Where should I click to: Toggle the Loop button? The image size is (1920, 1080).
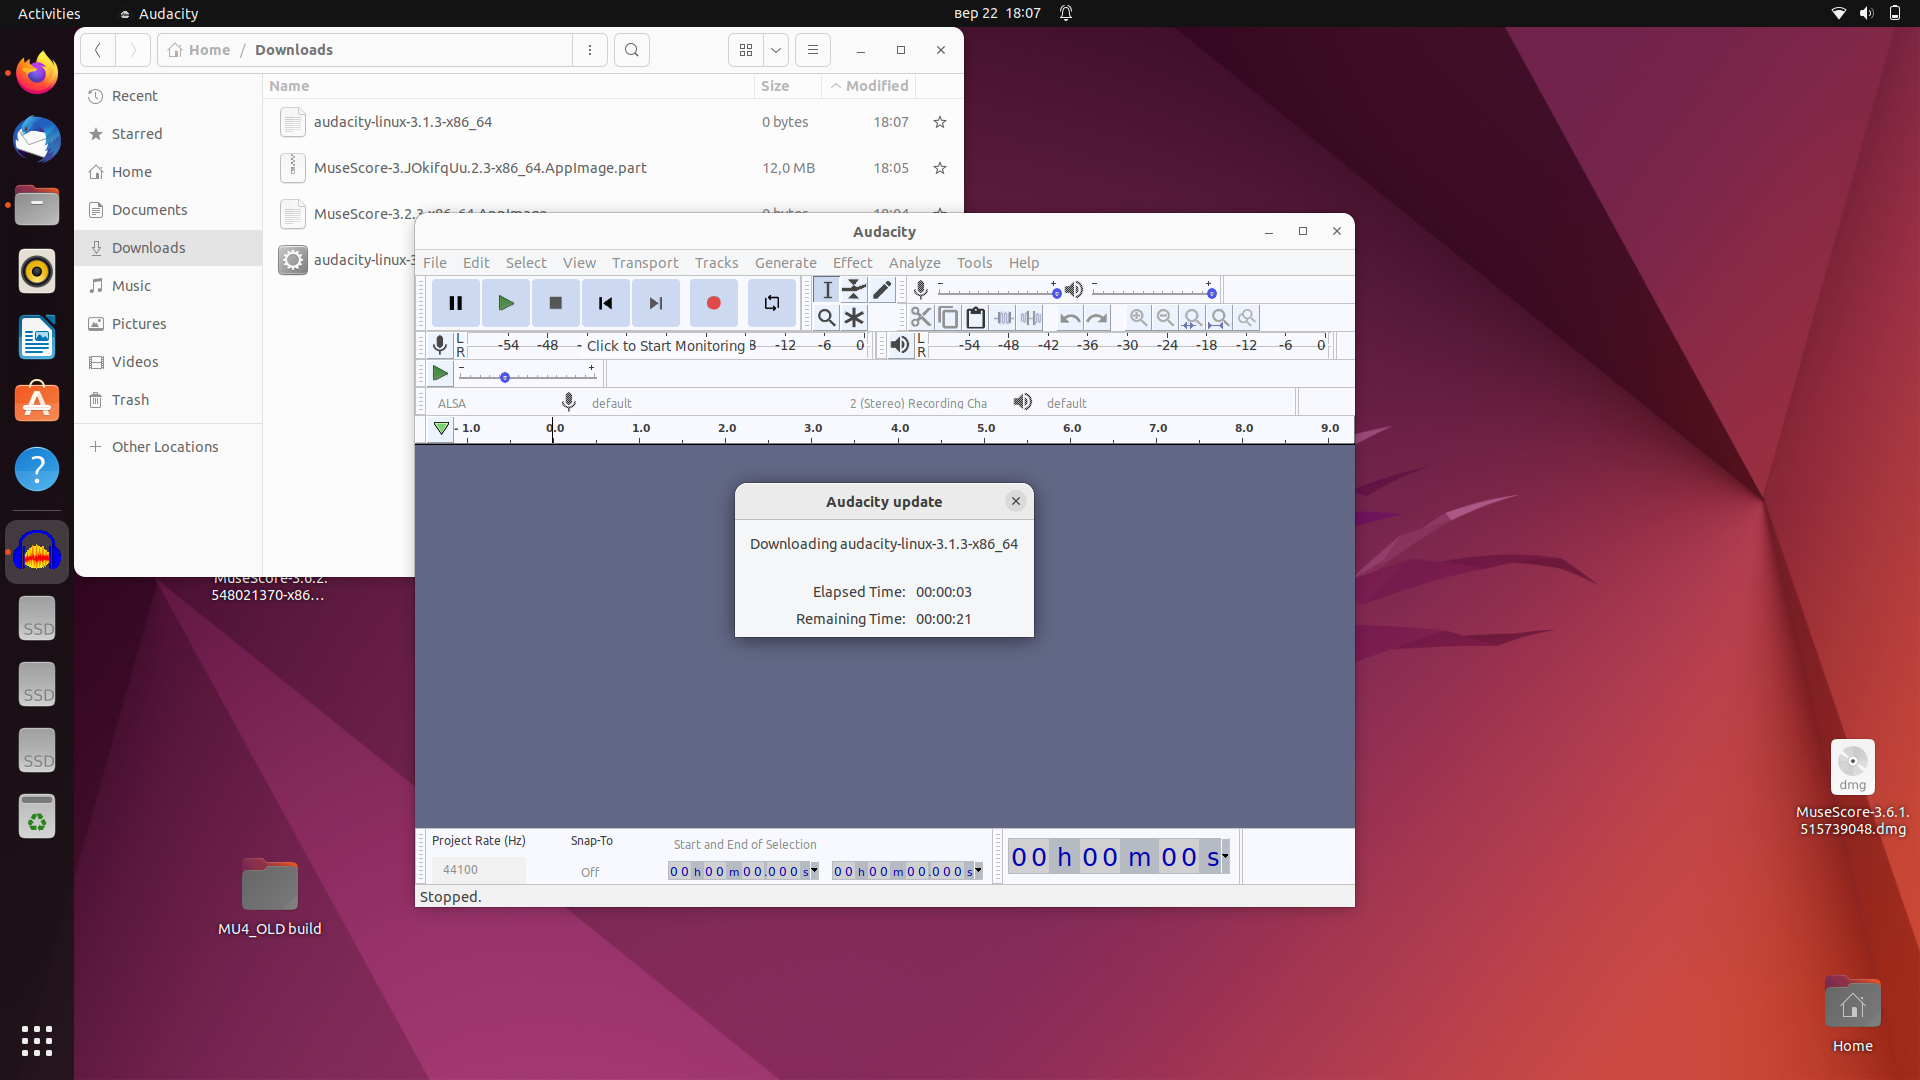(x=771, y=303)
